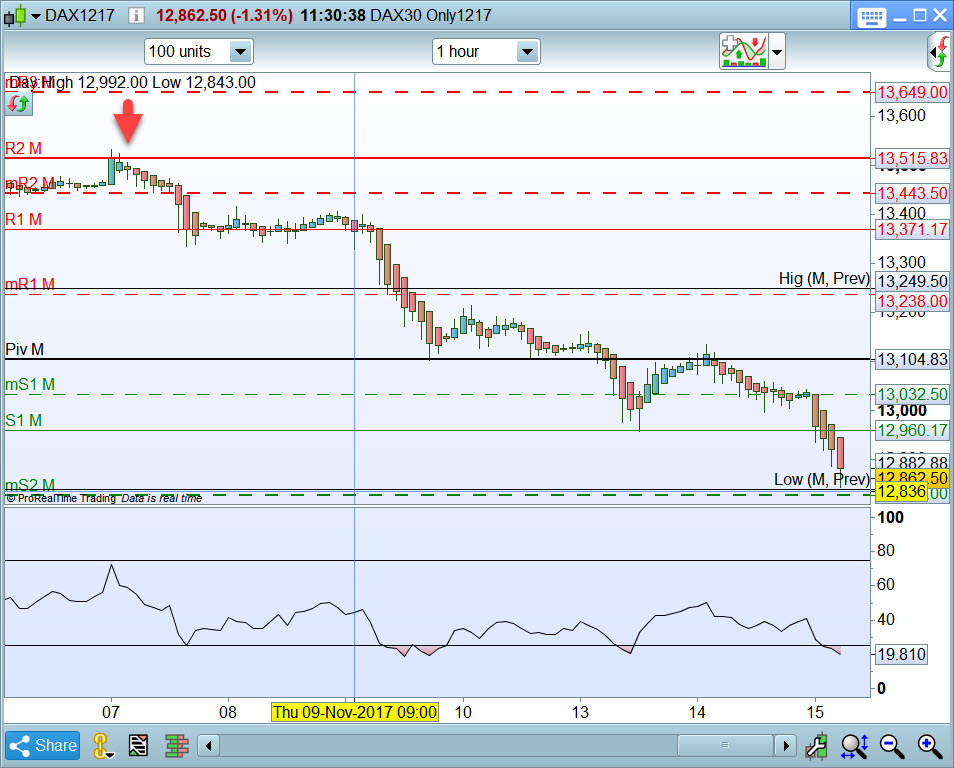
Task: Open the 1 hour timeframe dropdown
Action: point(486,52)
